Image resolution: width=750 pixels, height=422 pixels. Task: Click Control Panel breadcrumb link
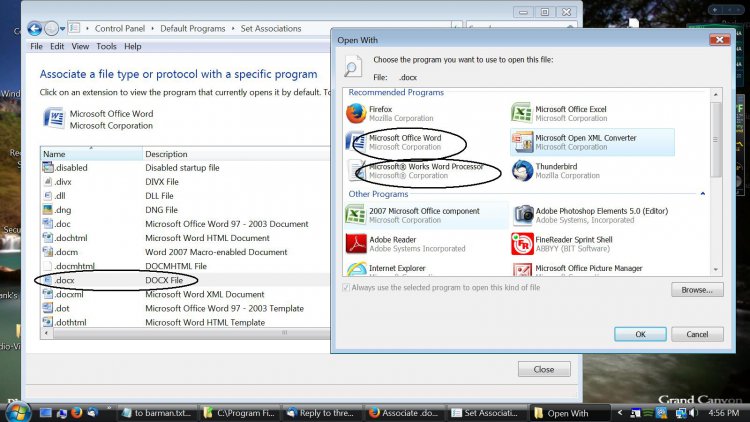click(x=120, y=29)
